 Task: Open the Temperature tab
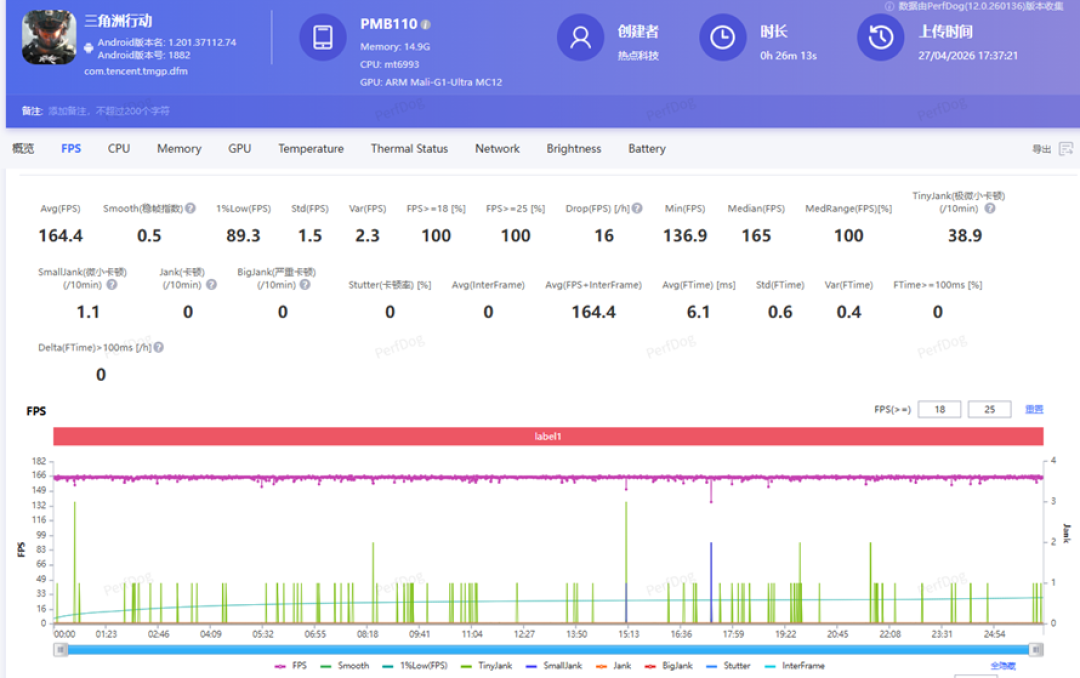coord(311,149)
